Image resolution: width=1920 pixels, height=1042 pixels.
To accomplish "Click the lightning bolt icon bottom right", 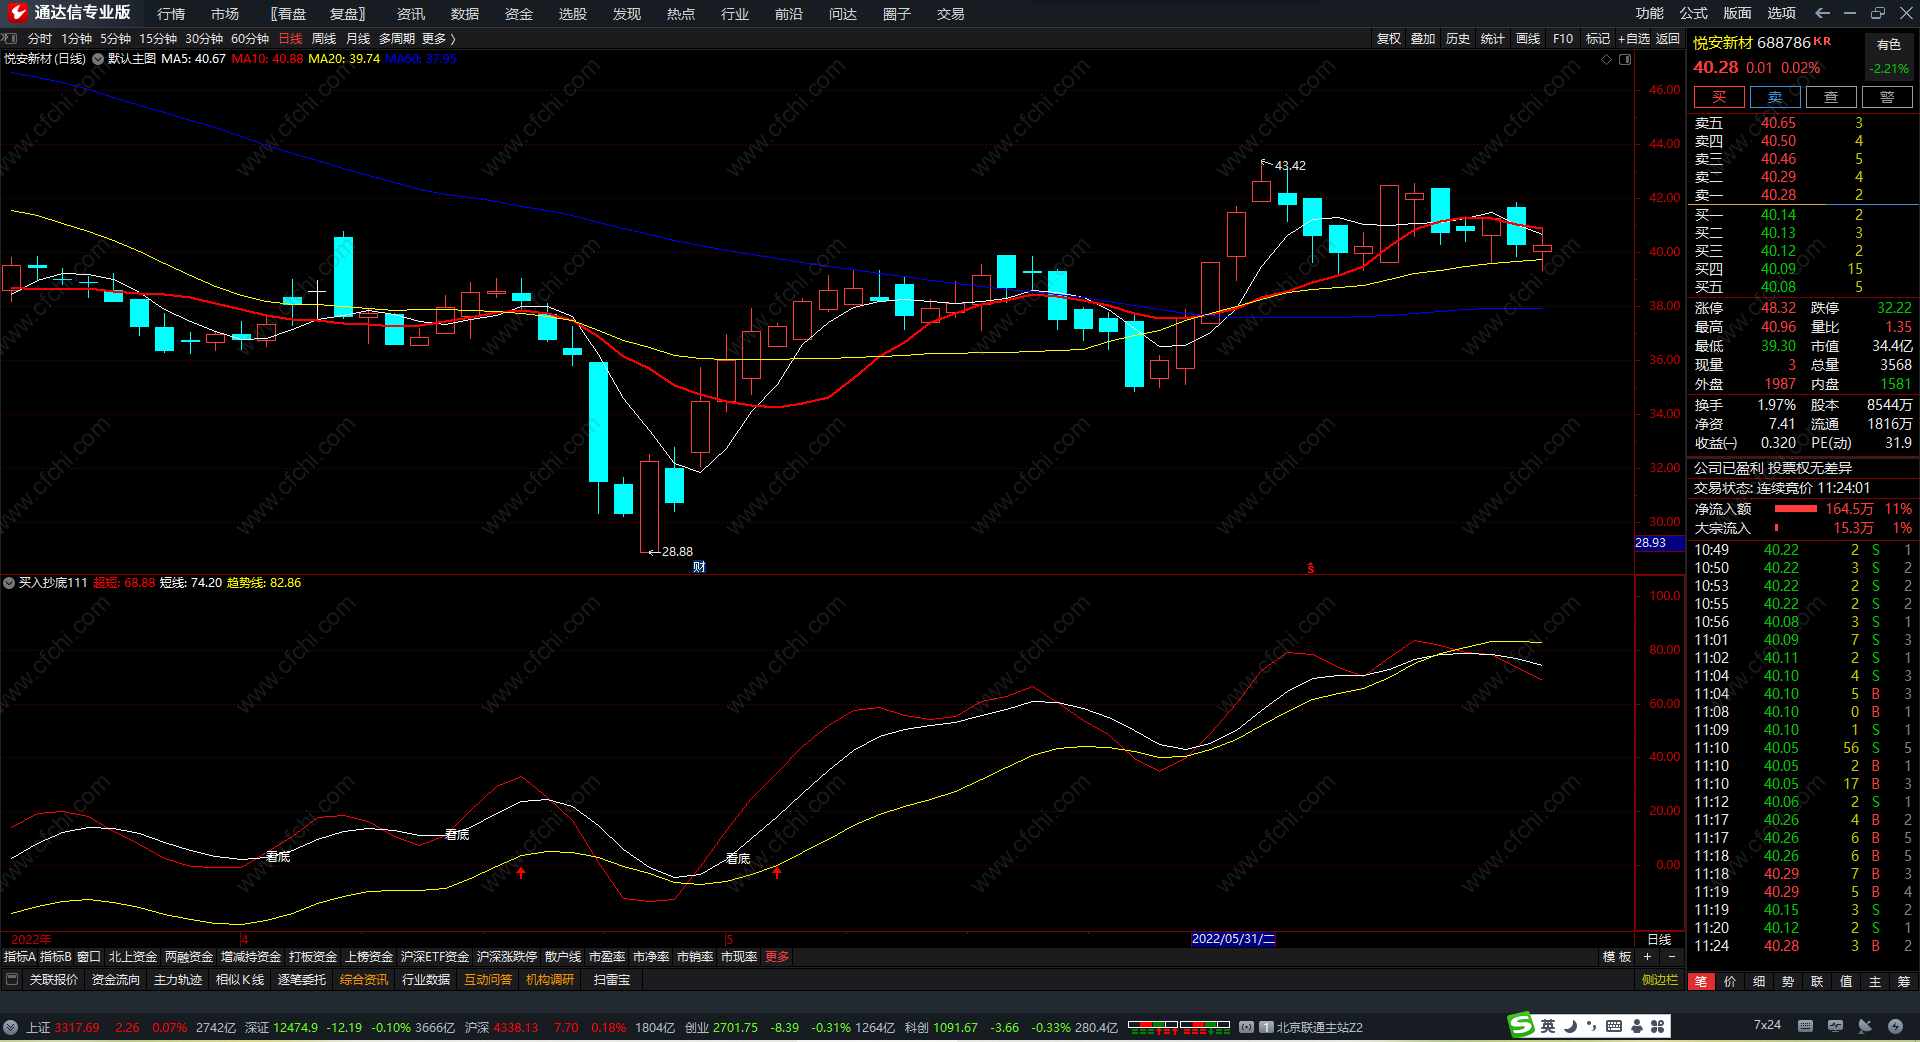I will click(x=1895, y=1026).
